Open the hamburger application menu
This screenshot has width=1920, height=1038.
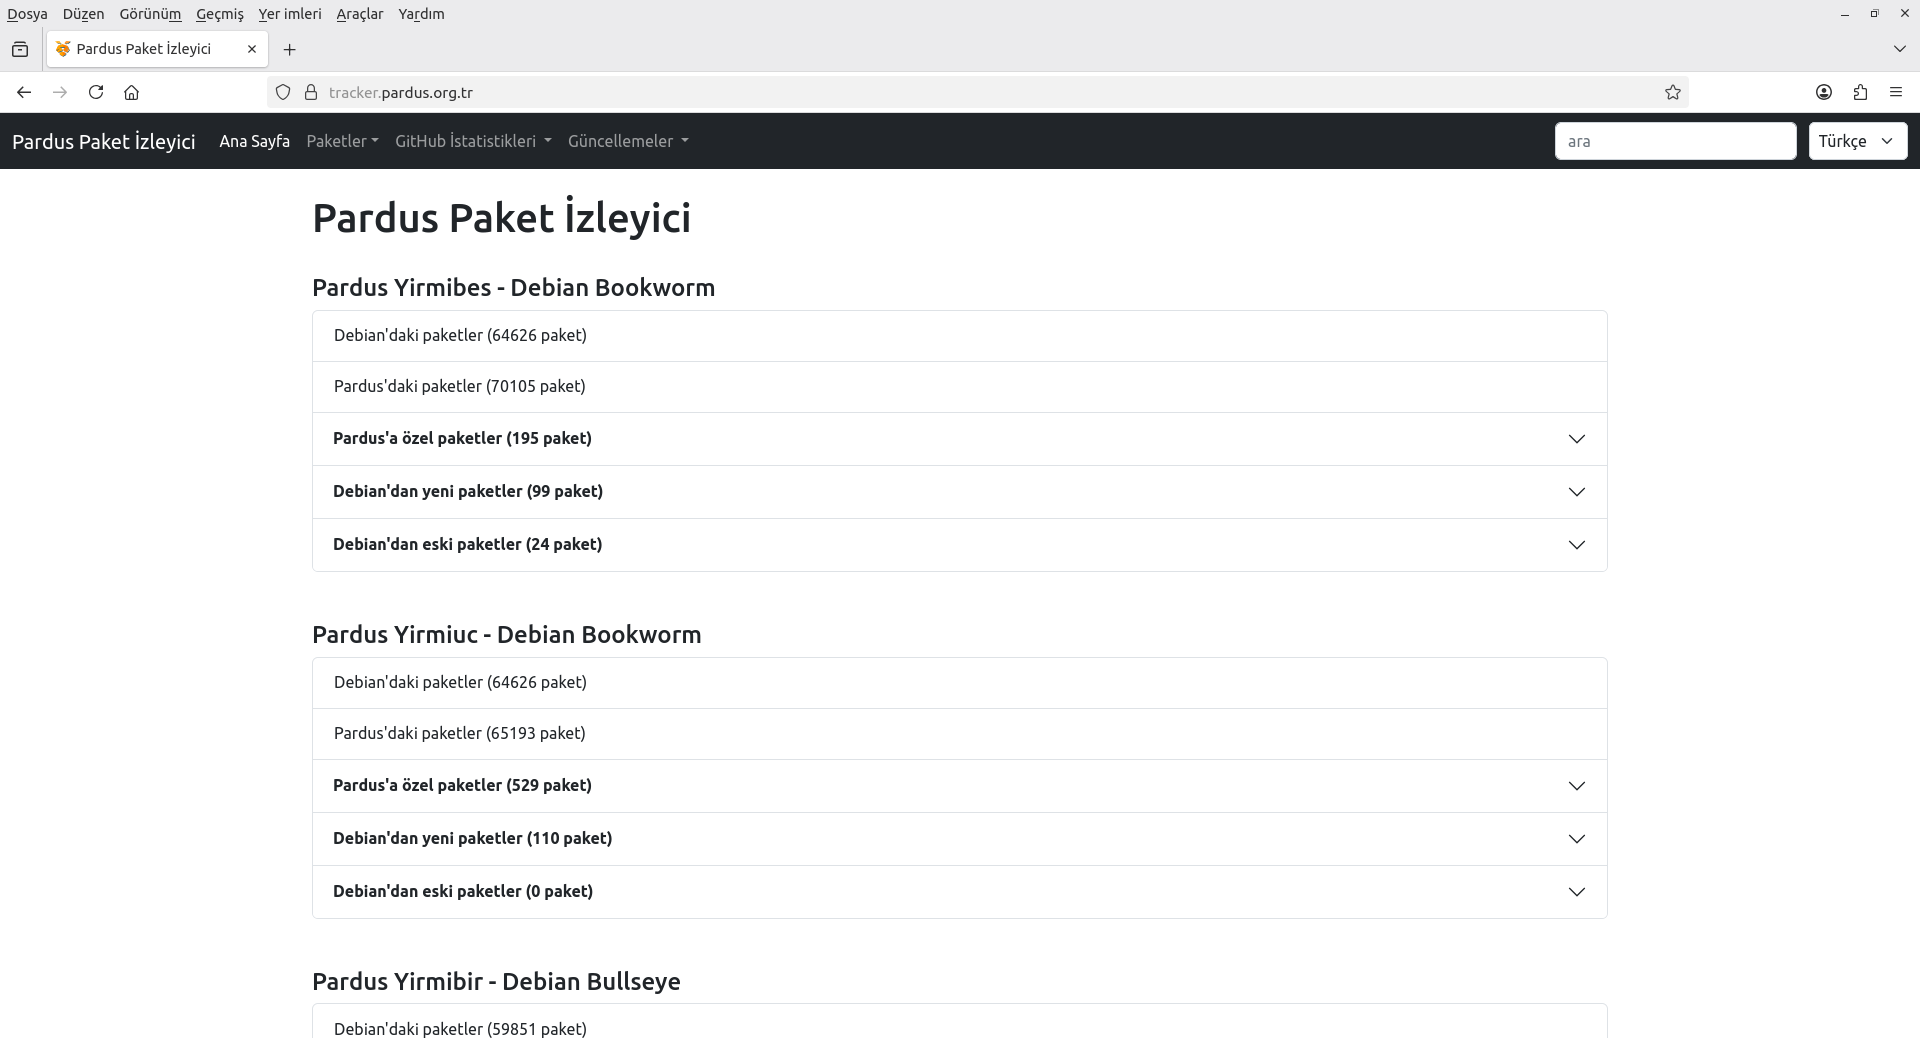(1895, 92)
